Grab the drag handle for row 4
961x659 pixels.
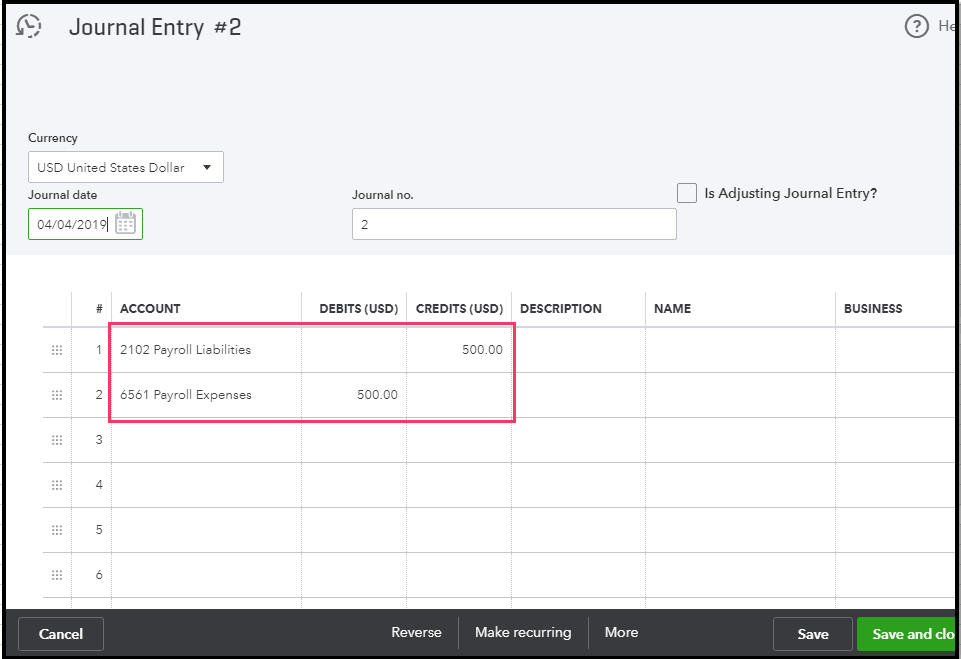(57, 485)
